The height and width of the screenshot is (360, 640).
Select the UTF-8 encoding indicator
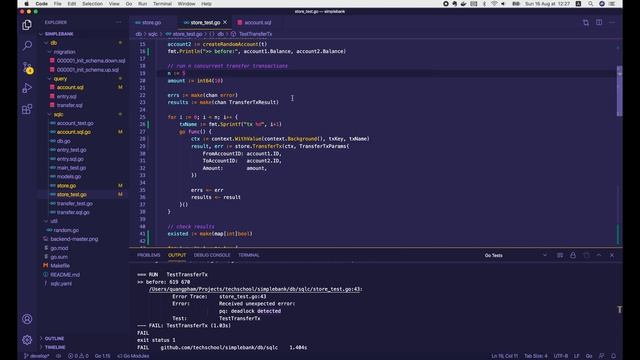click(561, 356)
